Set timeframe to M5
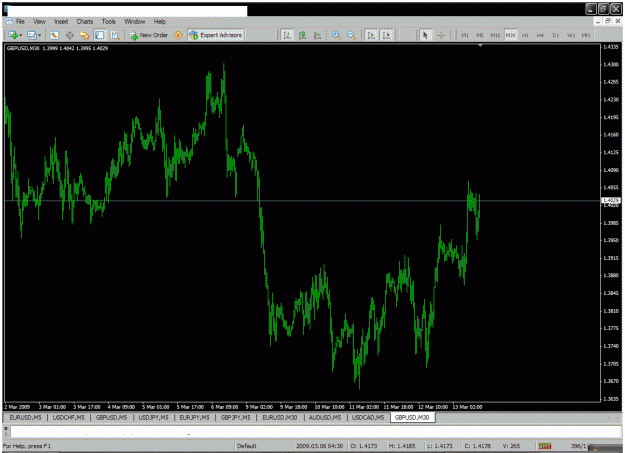This screenshot has height=453, width=625. tap(480, 35)
